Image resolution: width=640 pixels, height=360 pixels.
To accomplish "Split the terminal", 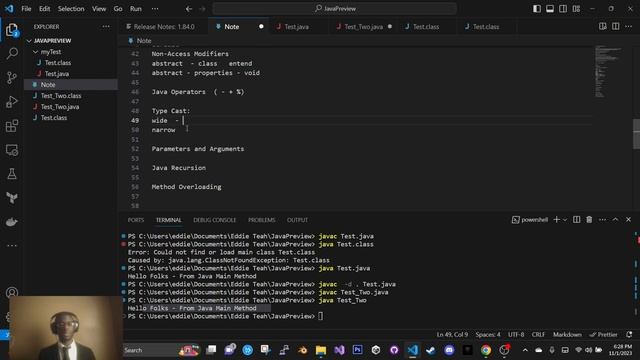I will [576, 220].
